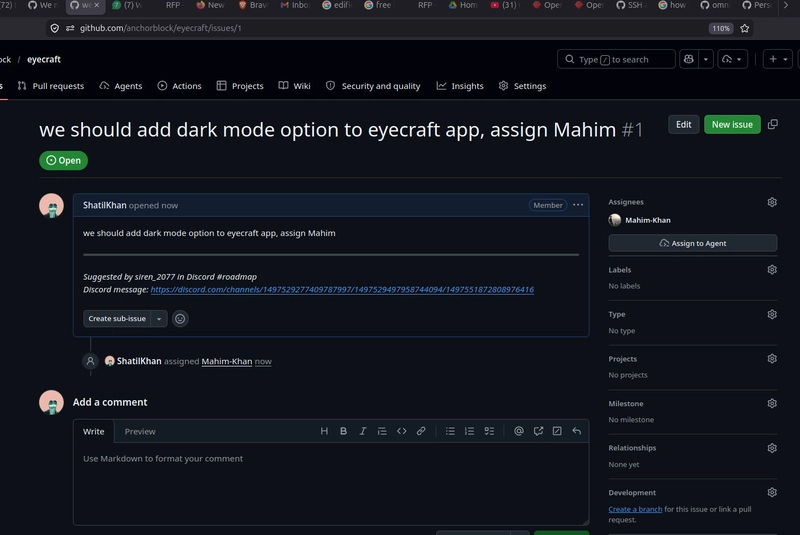800x535 pixels.
Task: Expand the Create sub-issue dropdown arrow
Action: coord(159,319)
